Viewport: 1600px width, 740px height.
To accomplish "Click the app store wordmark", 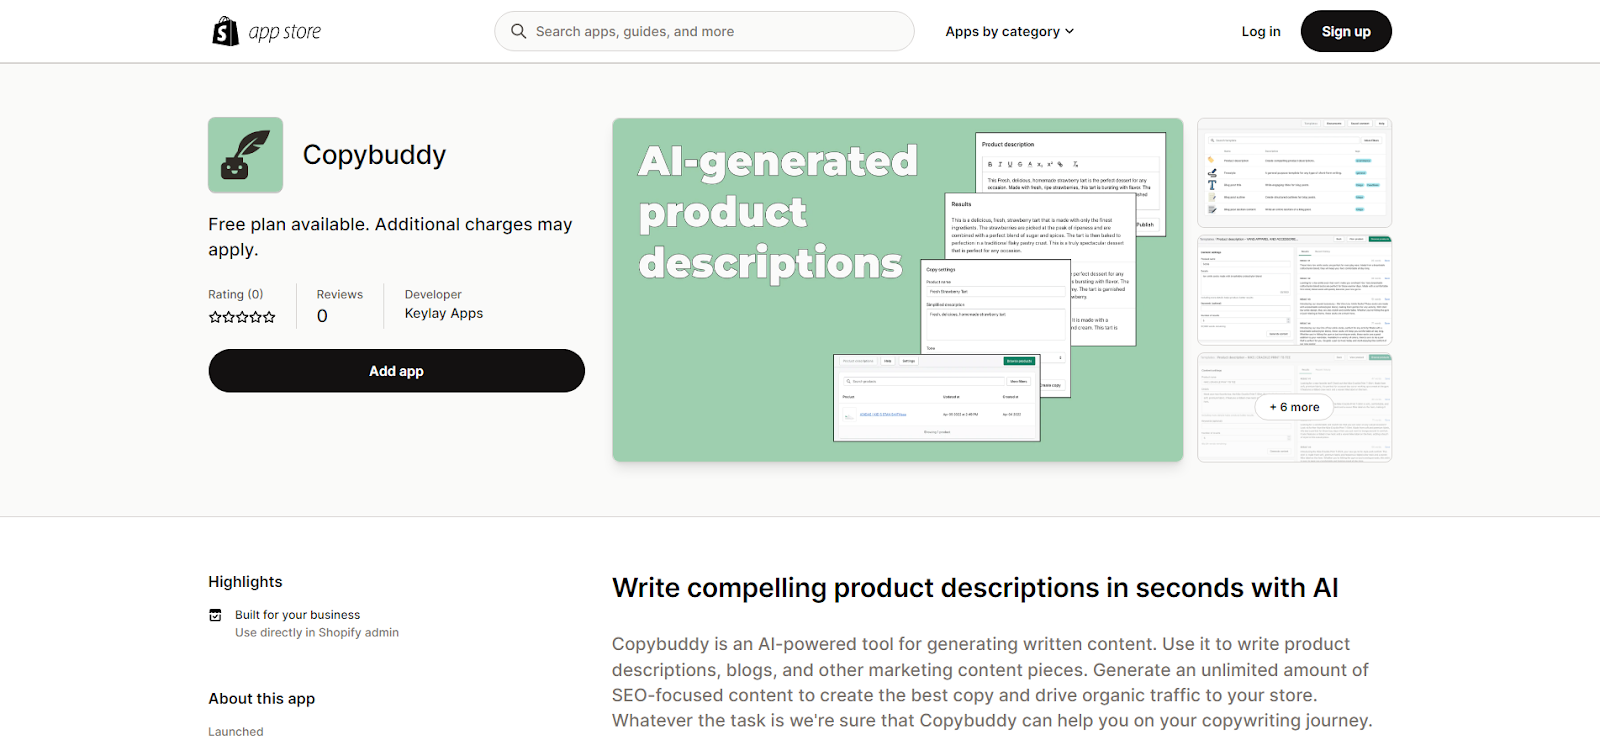I will [x=285, y=32].
